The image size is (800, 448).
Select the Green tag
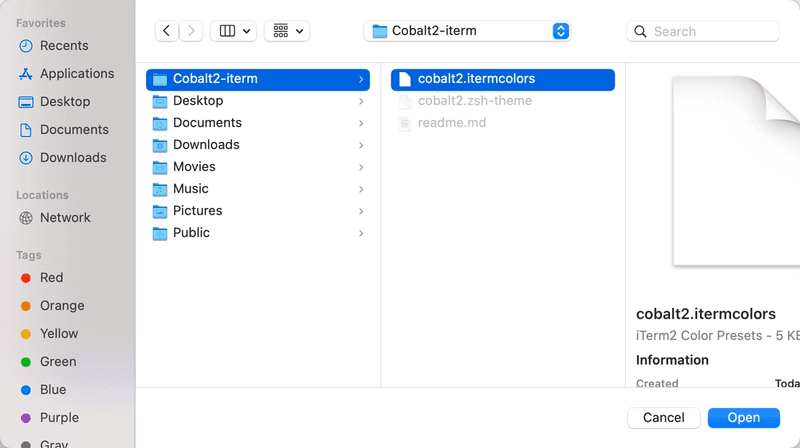[48, 362]
